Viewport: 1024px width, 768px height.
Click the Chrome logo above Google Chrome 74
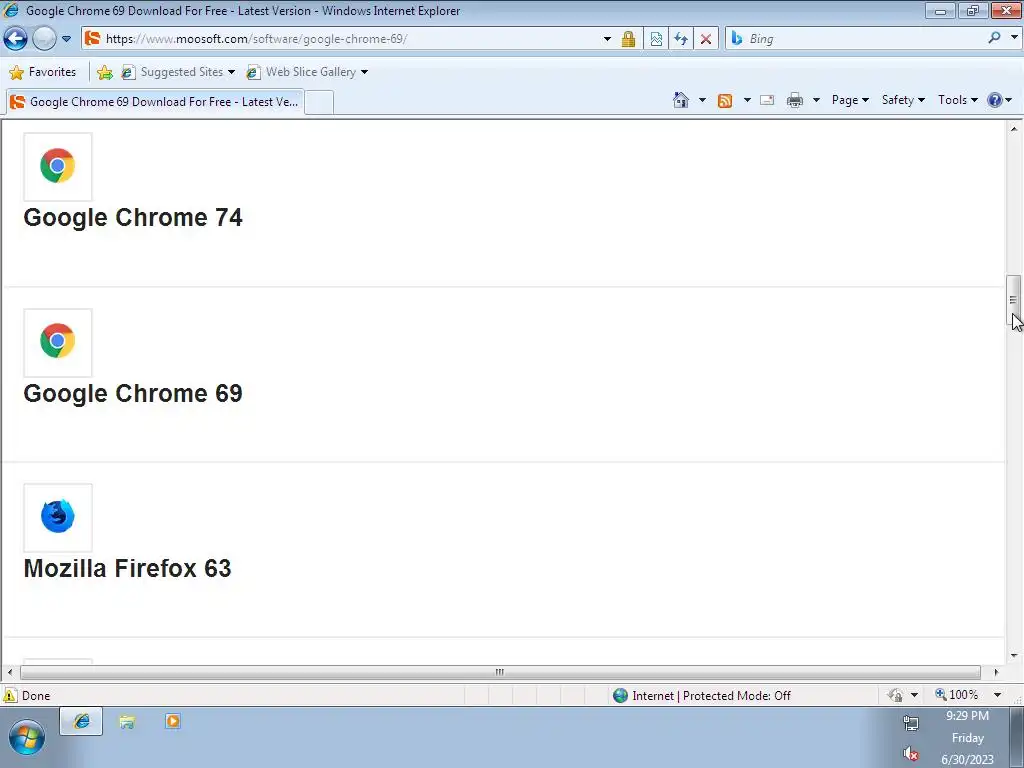click(x=57, y=166)
